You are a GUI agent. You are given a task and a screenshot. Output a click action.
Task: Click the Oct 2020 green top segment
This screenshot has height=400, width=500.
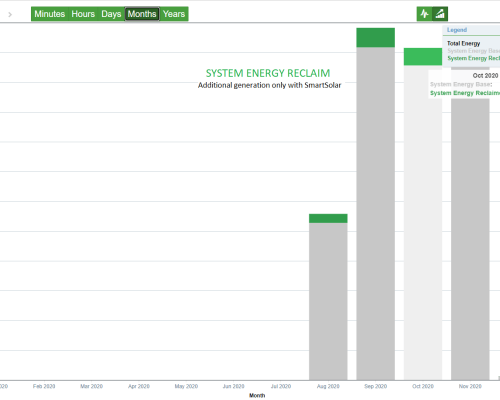pyautogui.click(x=423, y=57)
